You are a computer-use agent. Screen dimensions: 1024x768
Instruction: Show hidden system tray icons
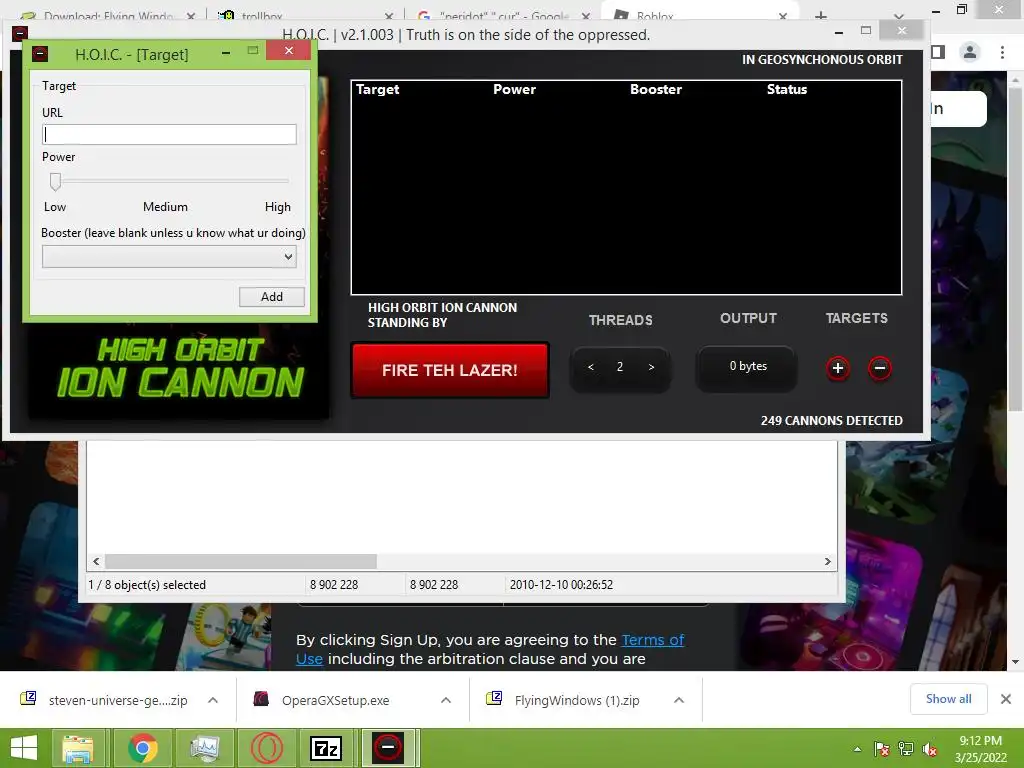(857, 749)
